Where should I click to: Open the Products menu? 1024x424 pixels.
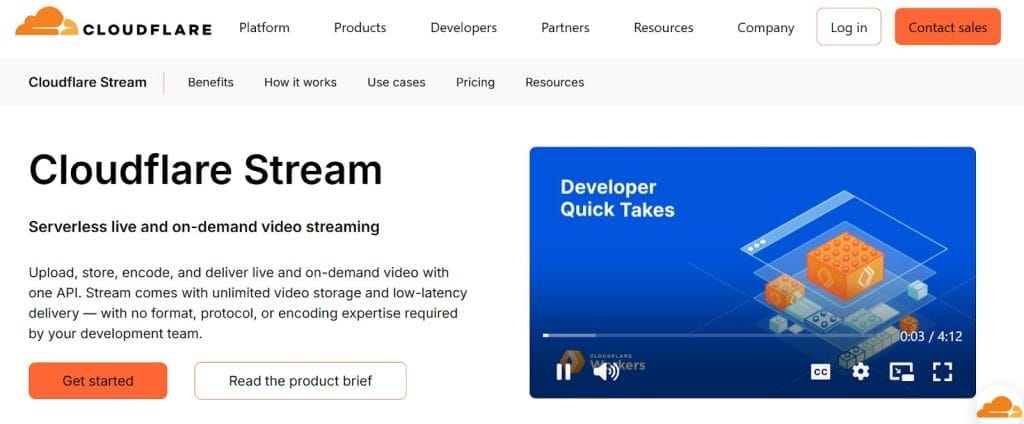(360, 27)
